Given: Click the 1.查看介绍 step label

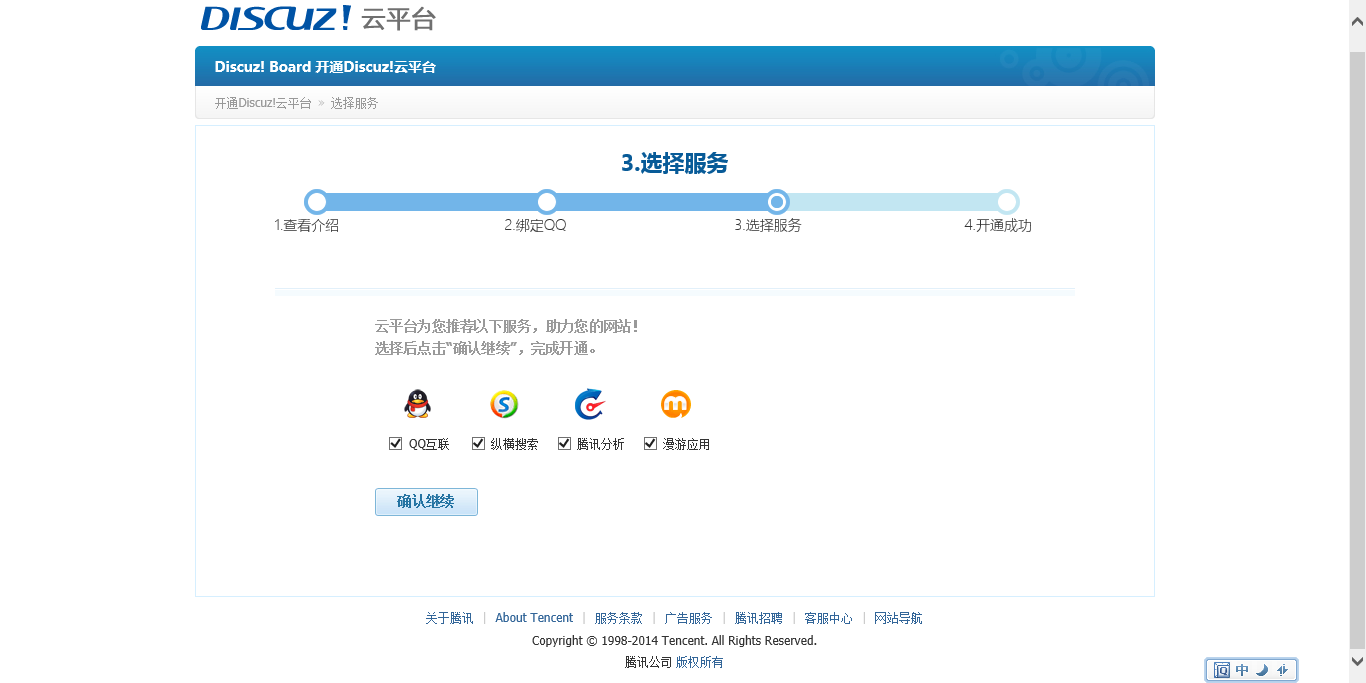Looking at the screenshot, I should [307, 226].
